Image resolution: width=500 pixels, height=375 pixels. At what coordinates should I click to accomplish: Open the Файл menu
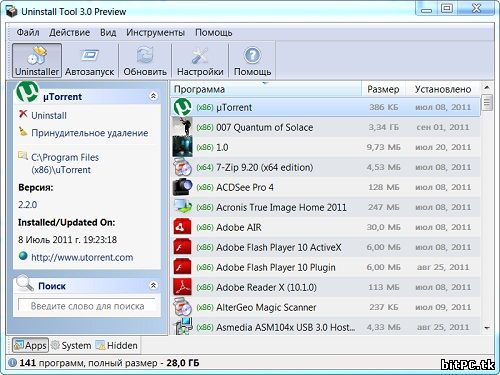(28, 33)
